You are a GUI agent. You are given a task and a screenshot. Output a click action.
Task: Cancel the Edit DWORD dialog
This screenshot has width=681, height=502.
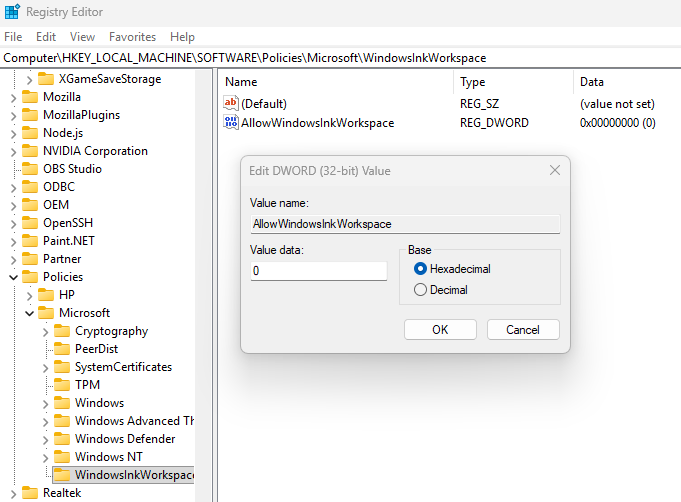click(x=523, y=330)
